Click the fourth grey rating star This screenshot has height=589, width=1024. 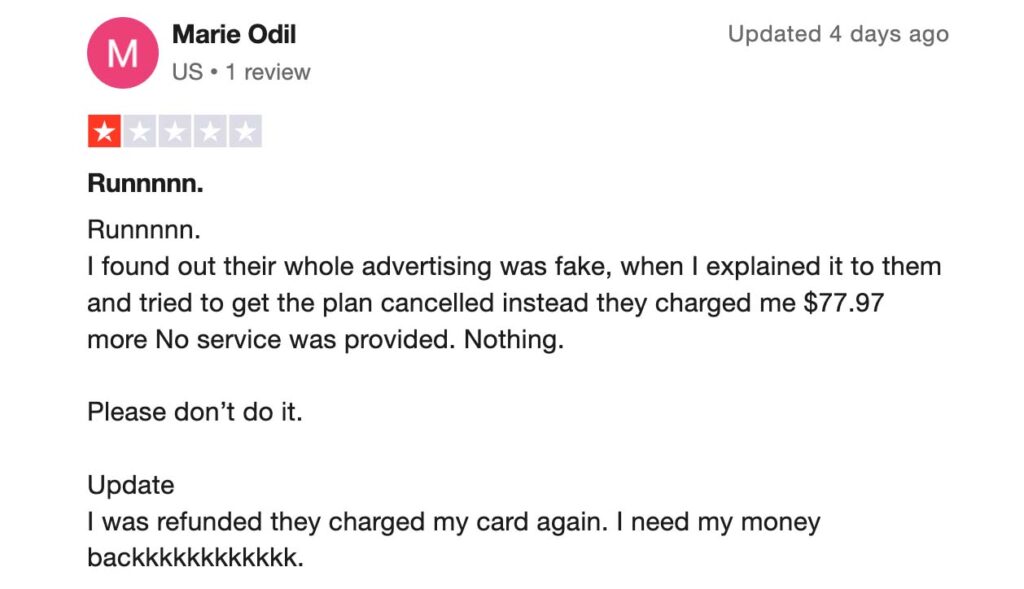coord(210,131)
